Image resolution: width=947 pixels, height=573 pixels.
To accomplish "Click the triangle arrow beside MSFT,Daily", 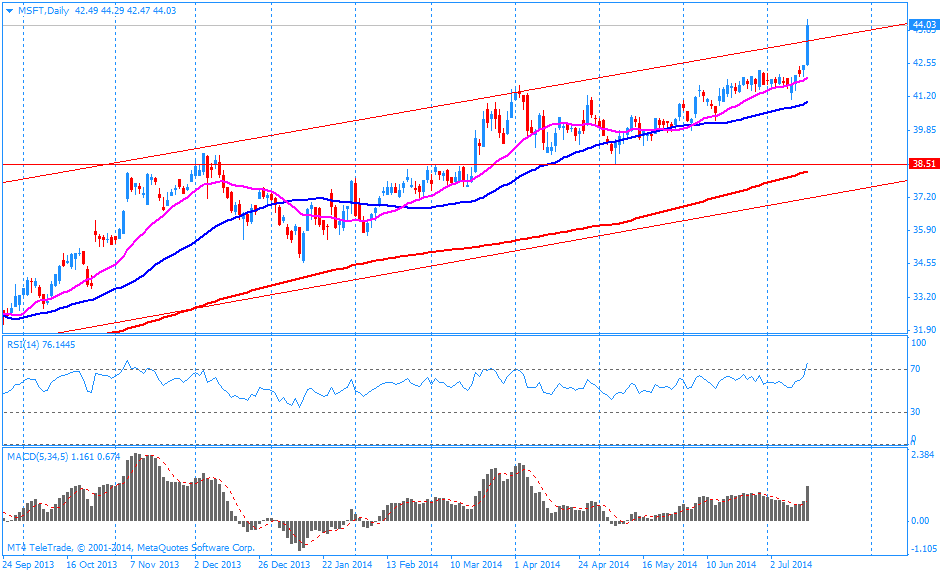I will 9,10.
